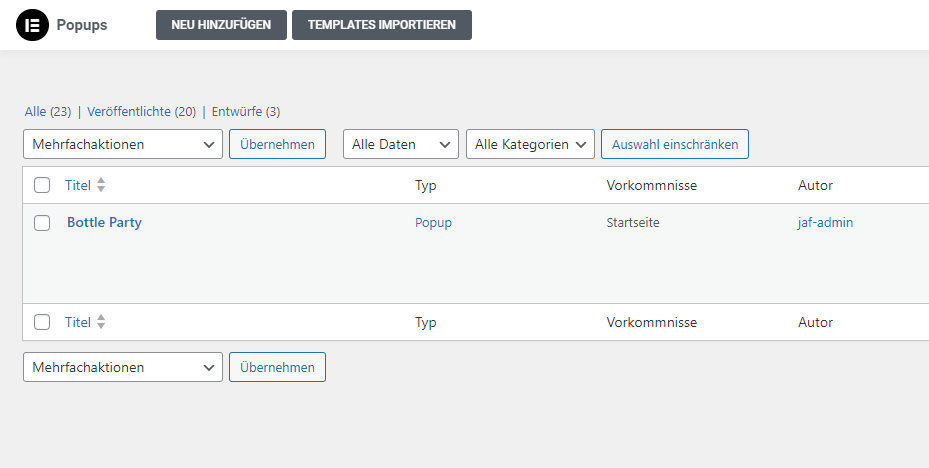Open the Alle Kategorien dropdown
Viewport: 929px width, 468px height.
point(530,144)
